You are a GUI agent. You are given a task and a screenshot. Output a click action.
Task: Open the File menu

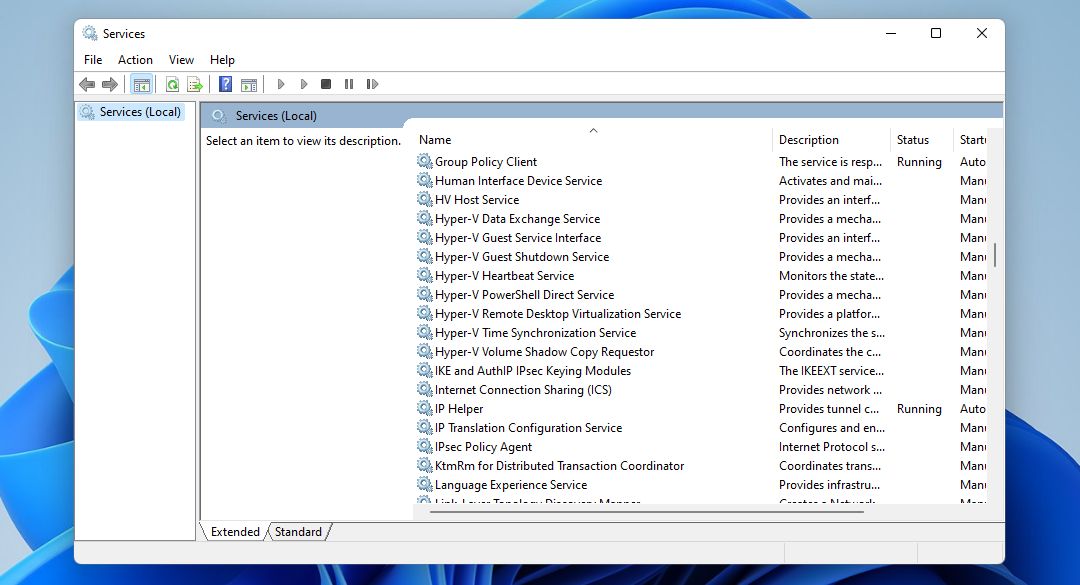[93, 60]
